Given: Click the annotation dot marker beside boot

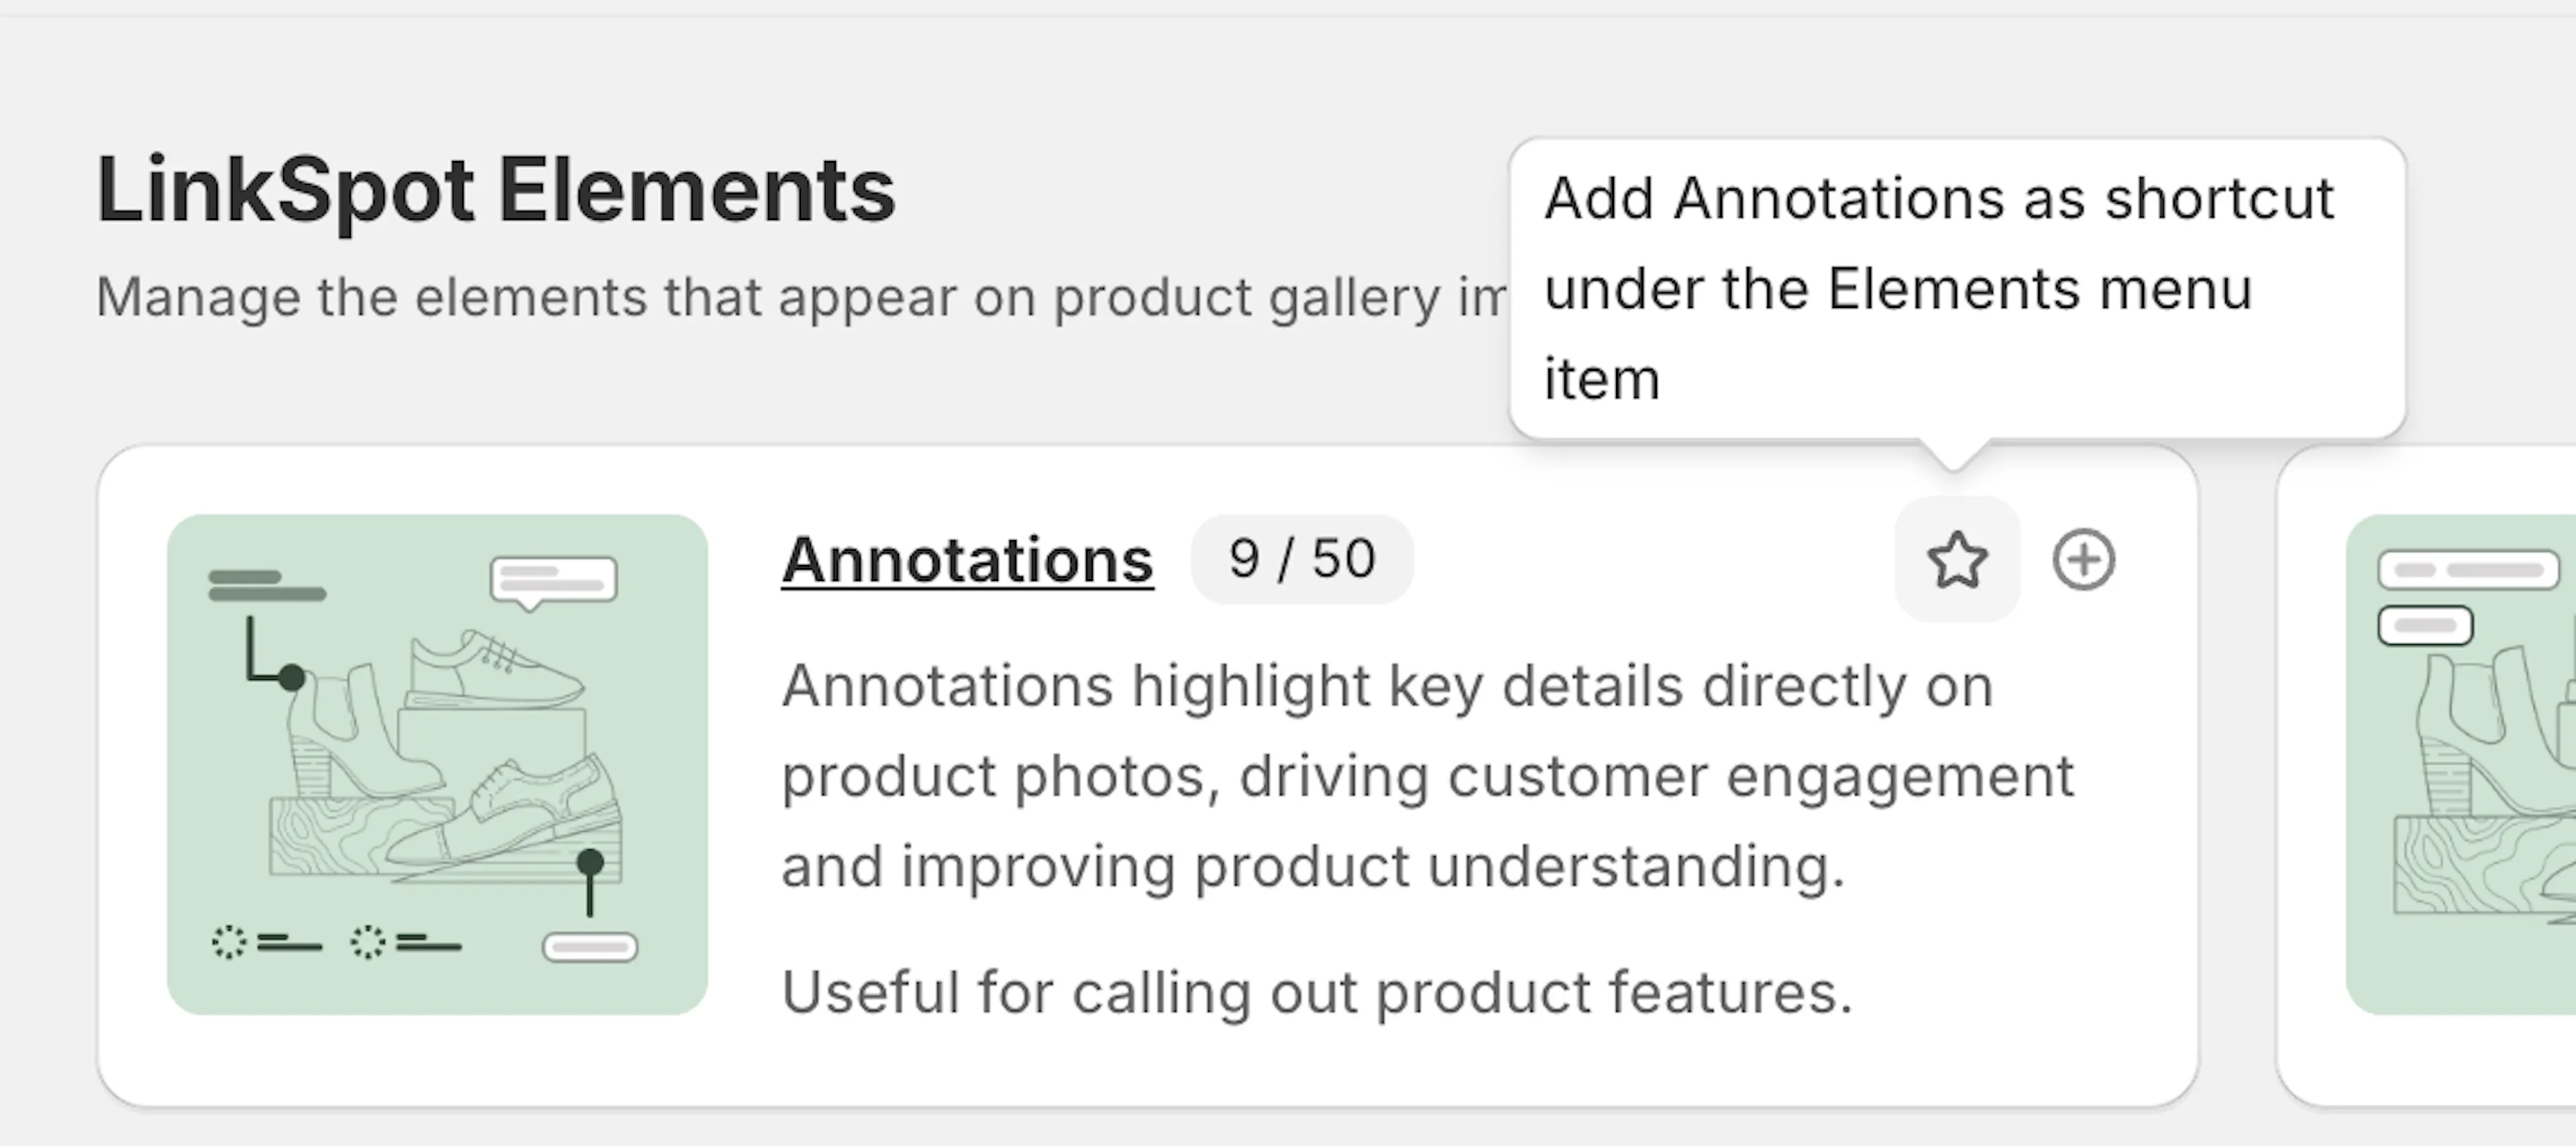Looking at the screenshot, I should [x=291, y=678].
